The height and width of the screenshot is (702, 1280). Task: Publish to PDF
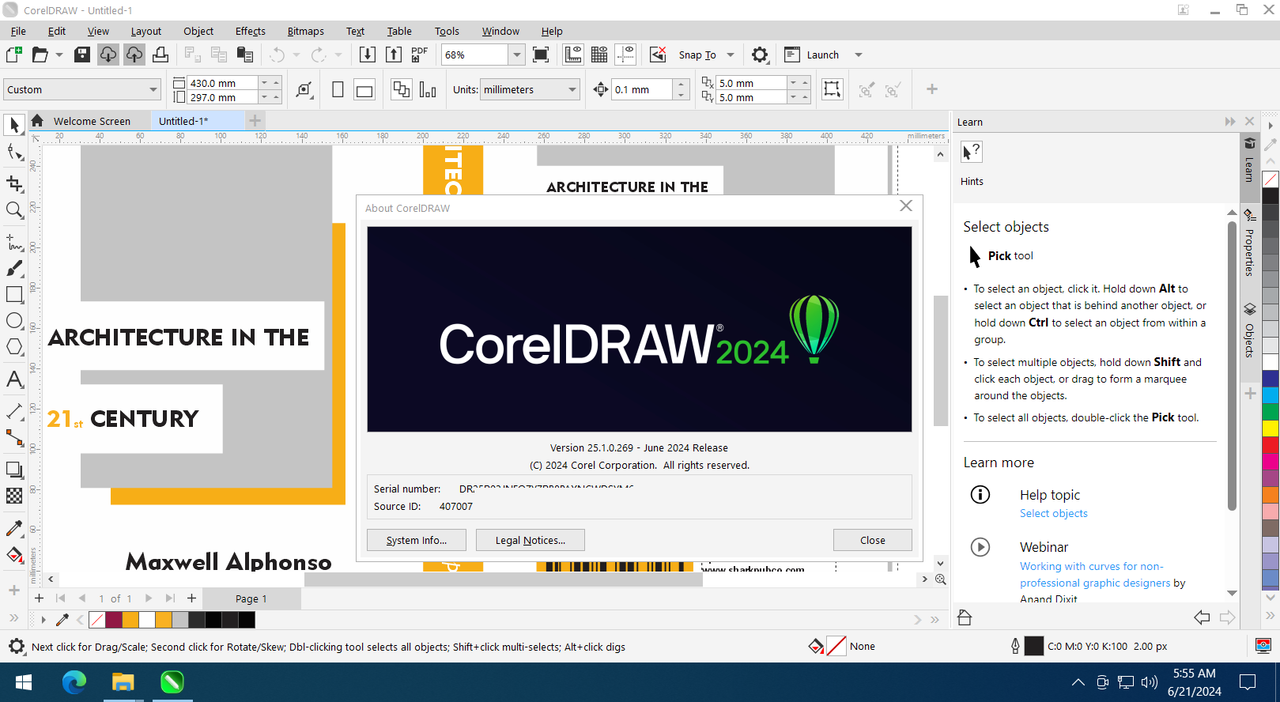[419, 54]
